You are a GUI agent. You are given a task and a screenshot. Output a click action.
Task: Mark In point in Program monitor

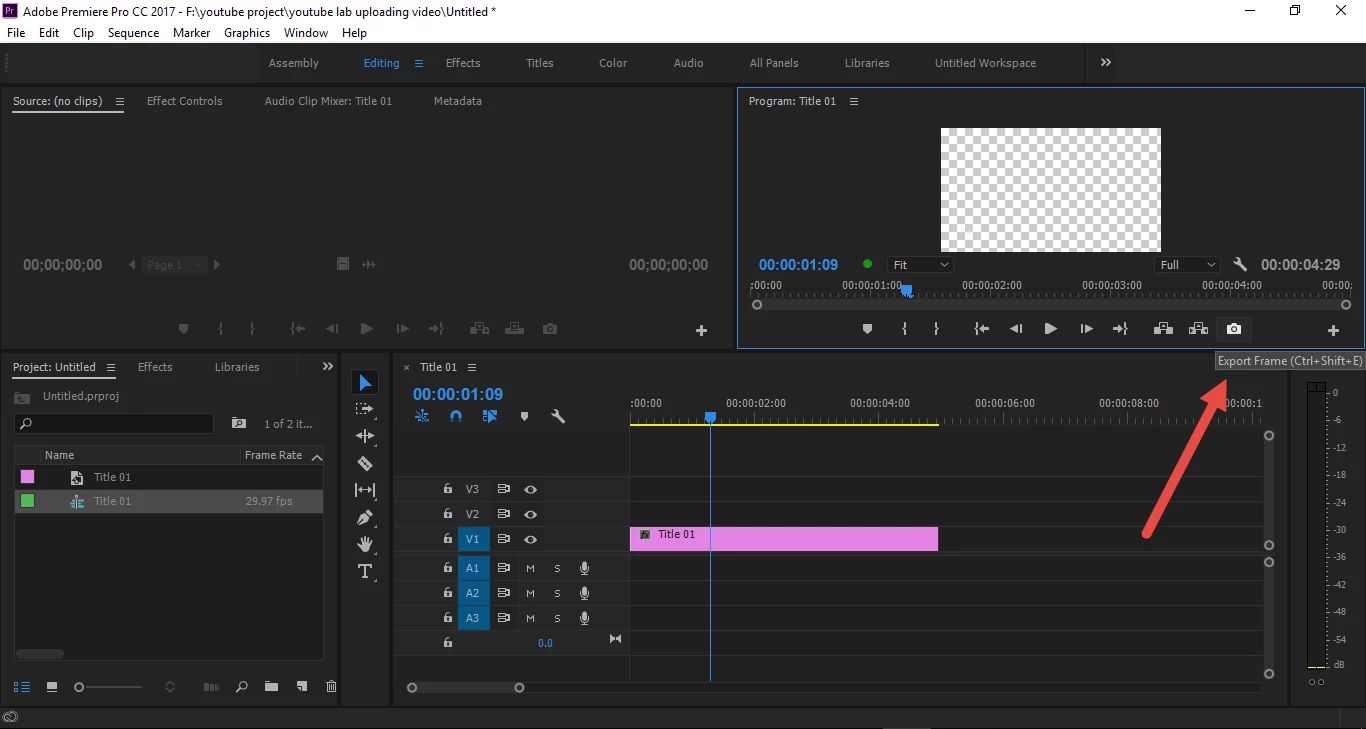pos(904,329)
